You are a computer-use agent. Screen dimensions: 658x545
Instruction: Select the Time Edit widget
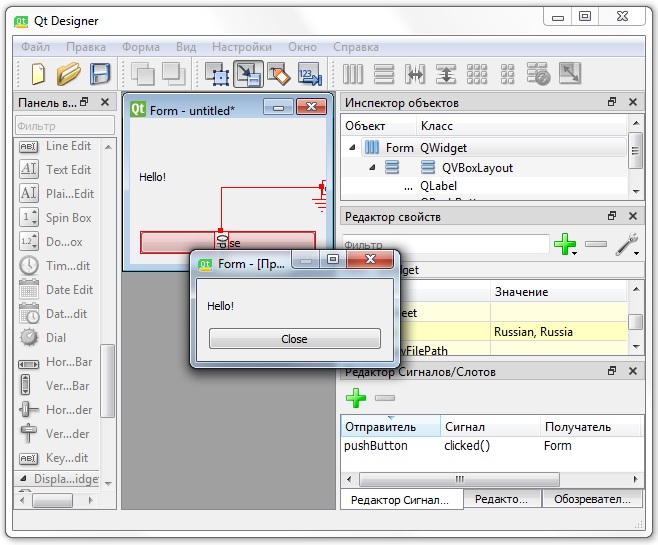(57, 266)
